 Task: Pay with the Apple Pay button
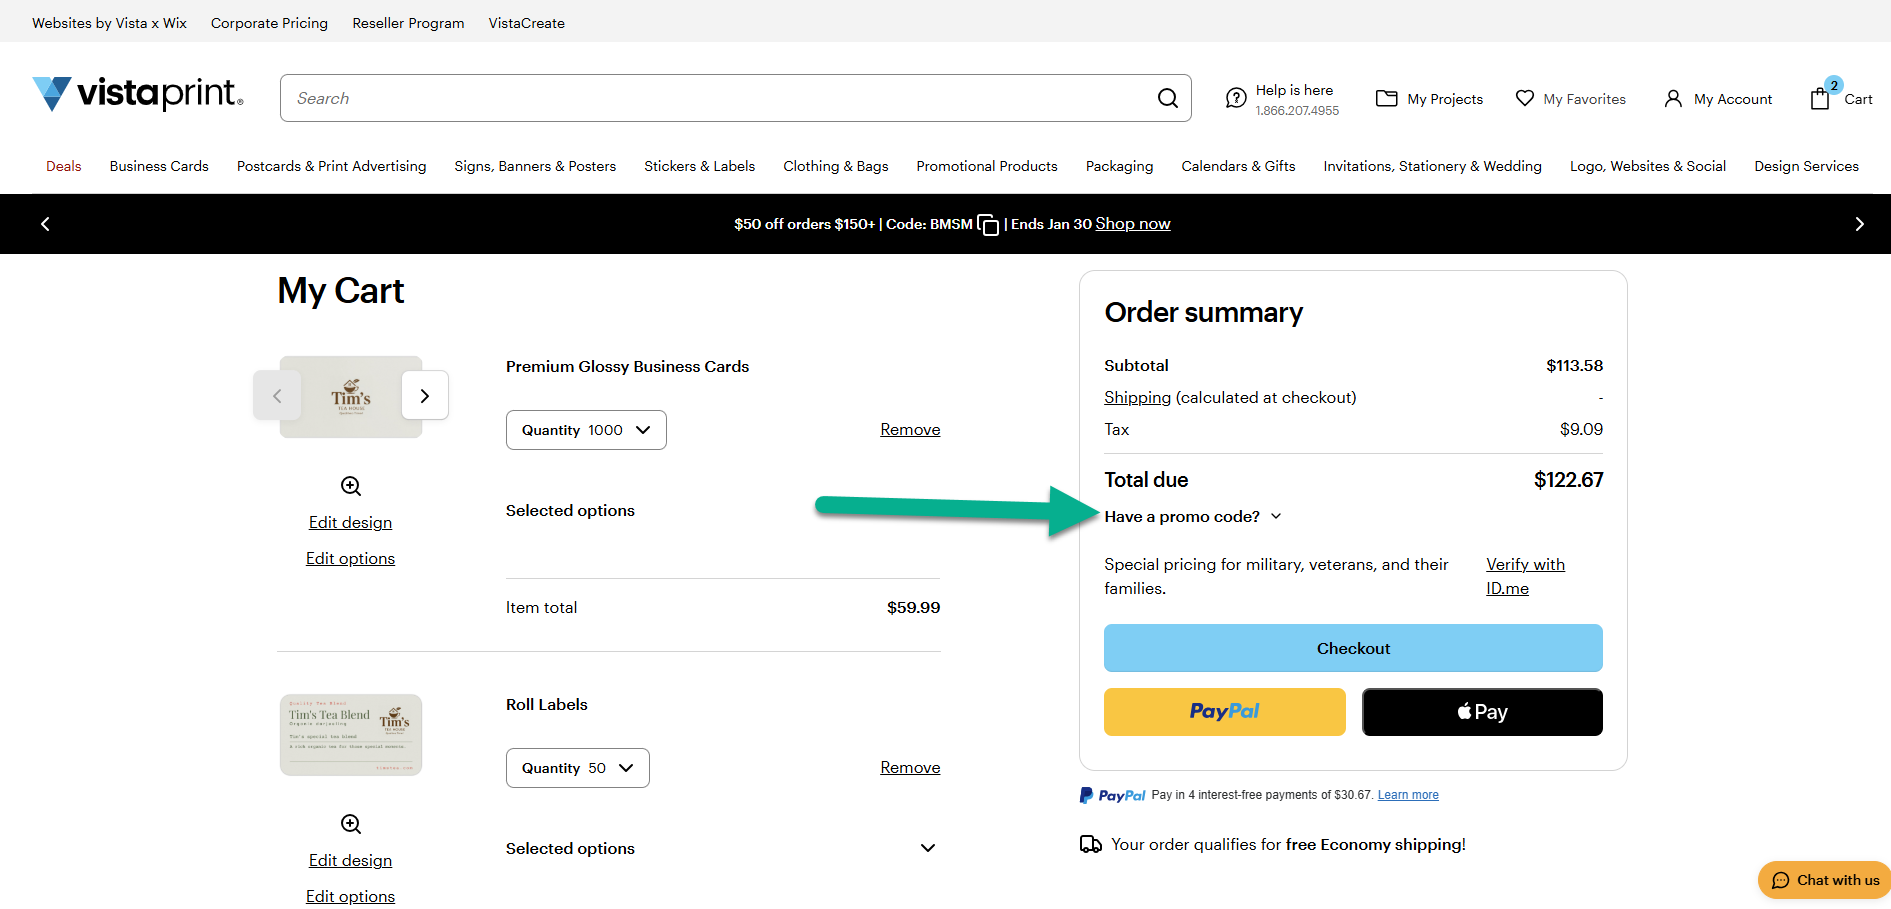1482,712
